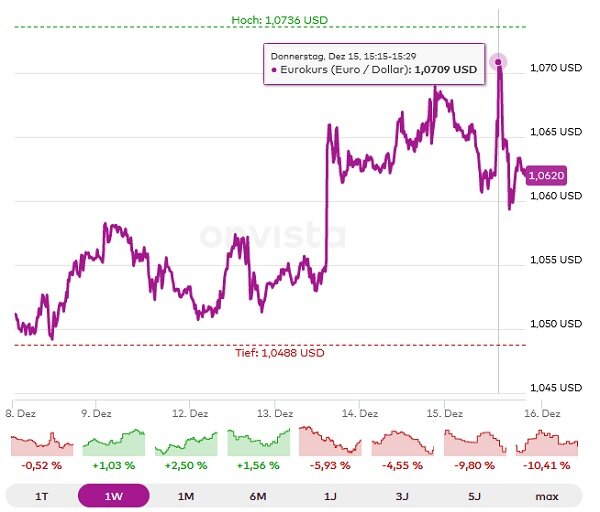Click the -4,55 % mini chart
Image resolution: width=600 pixels, height=512 pixels.
pos(402,443)
